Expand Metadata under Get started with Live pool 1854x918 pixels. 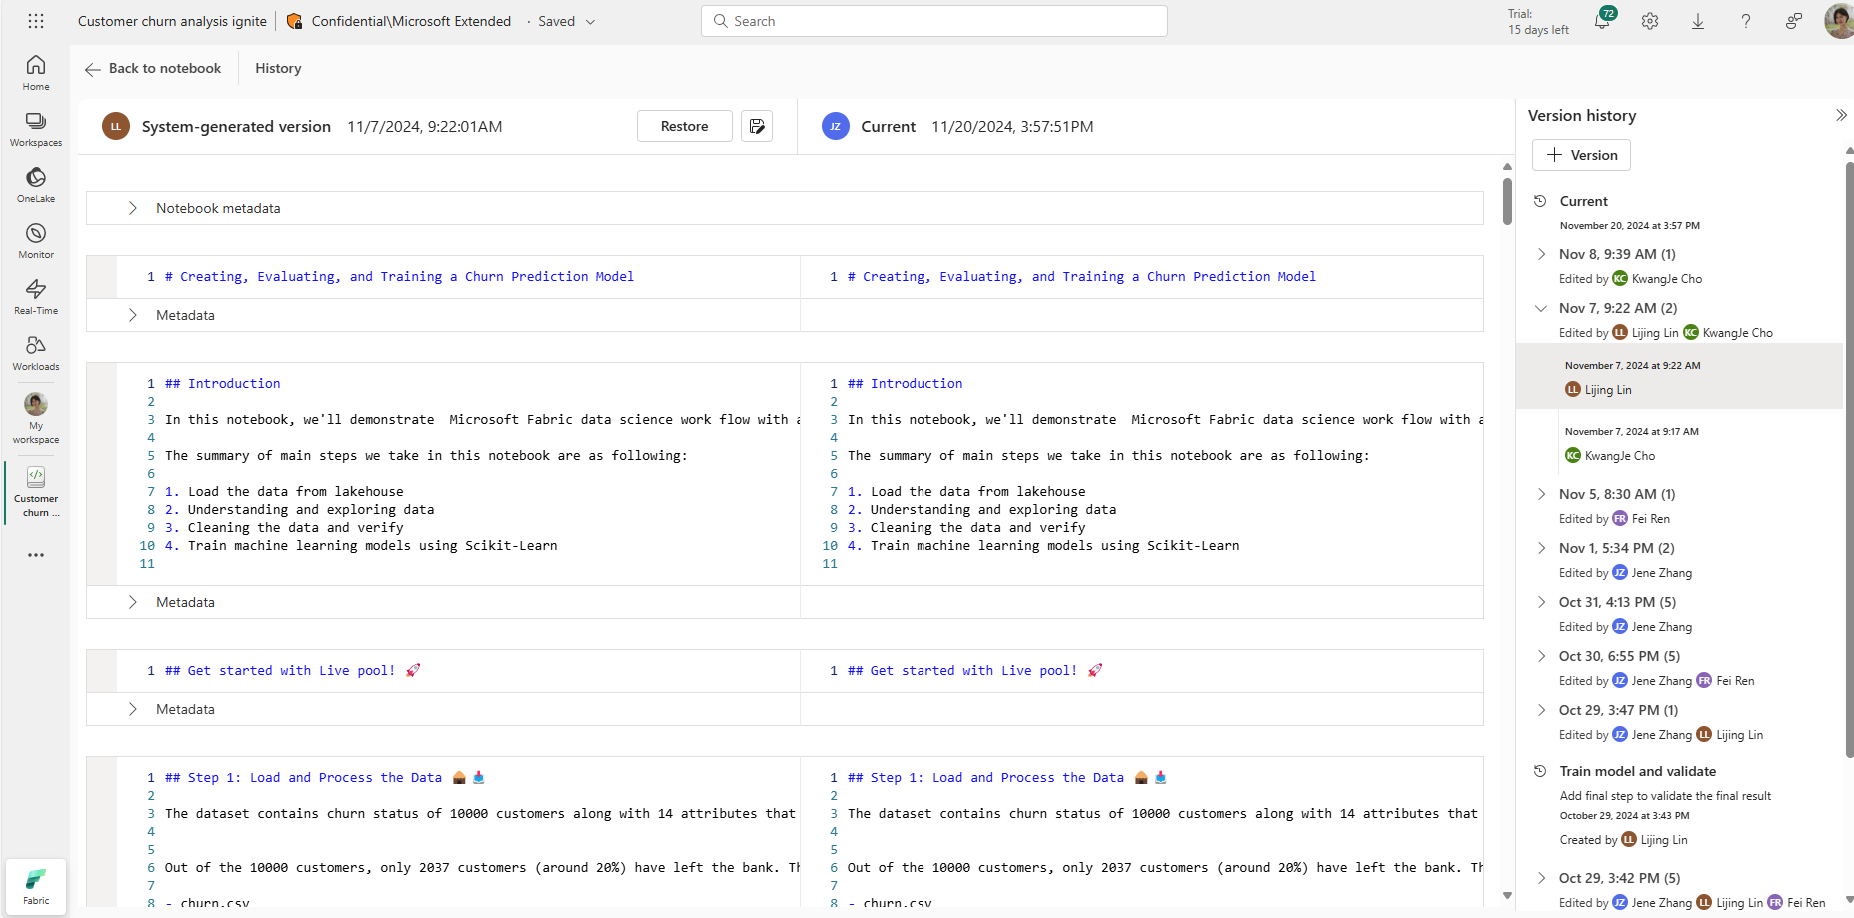(132, 709)
